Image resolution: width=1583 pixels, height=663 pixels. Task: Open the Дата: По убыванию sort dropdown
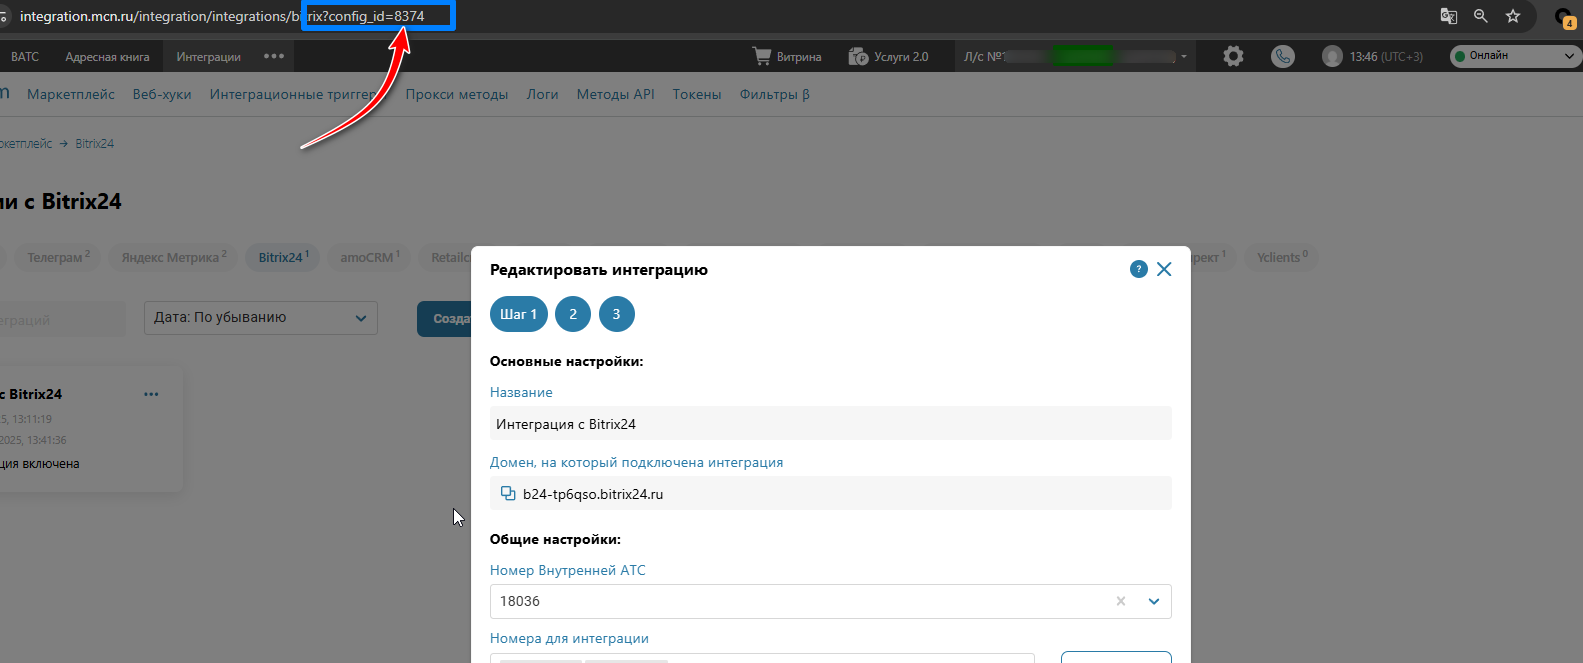(261, 318)
